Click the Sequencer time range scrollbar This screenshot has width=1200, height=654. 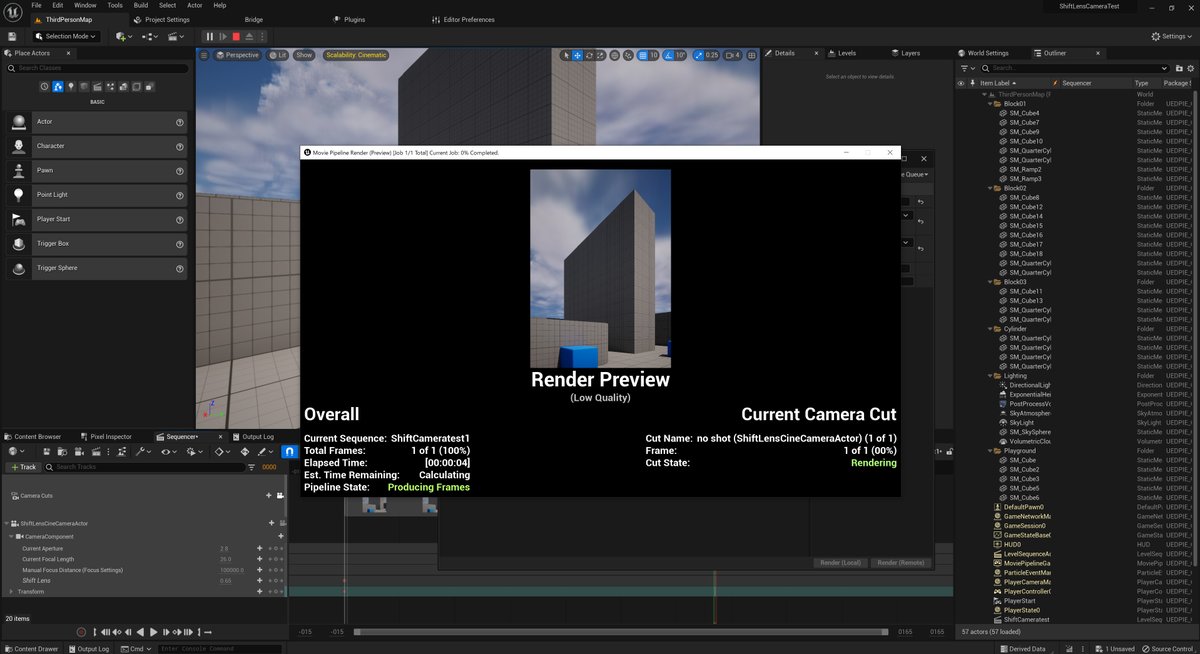(x=620, y=632)
